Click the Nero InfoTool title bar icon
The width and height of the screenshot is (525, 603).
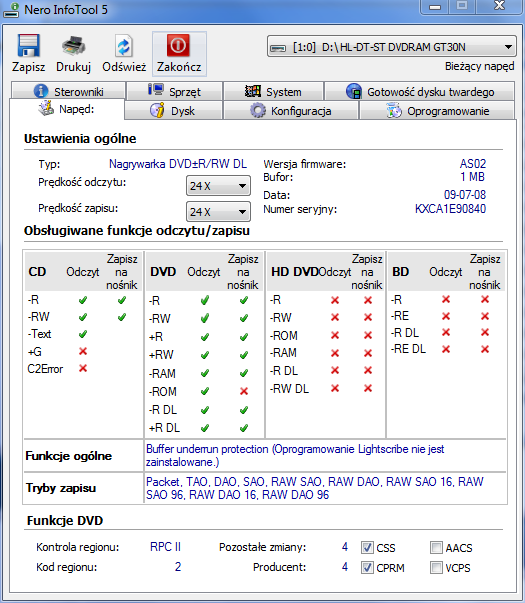click(11, 10)
